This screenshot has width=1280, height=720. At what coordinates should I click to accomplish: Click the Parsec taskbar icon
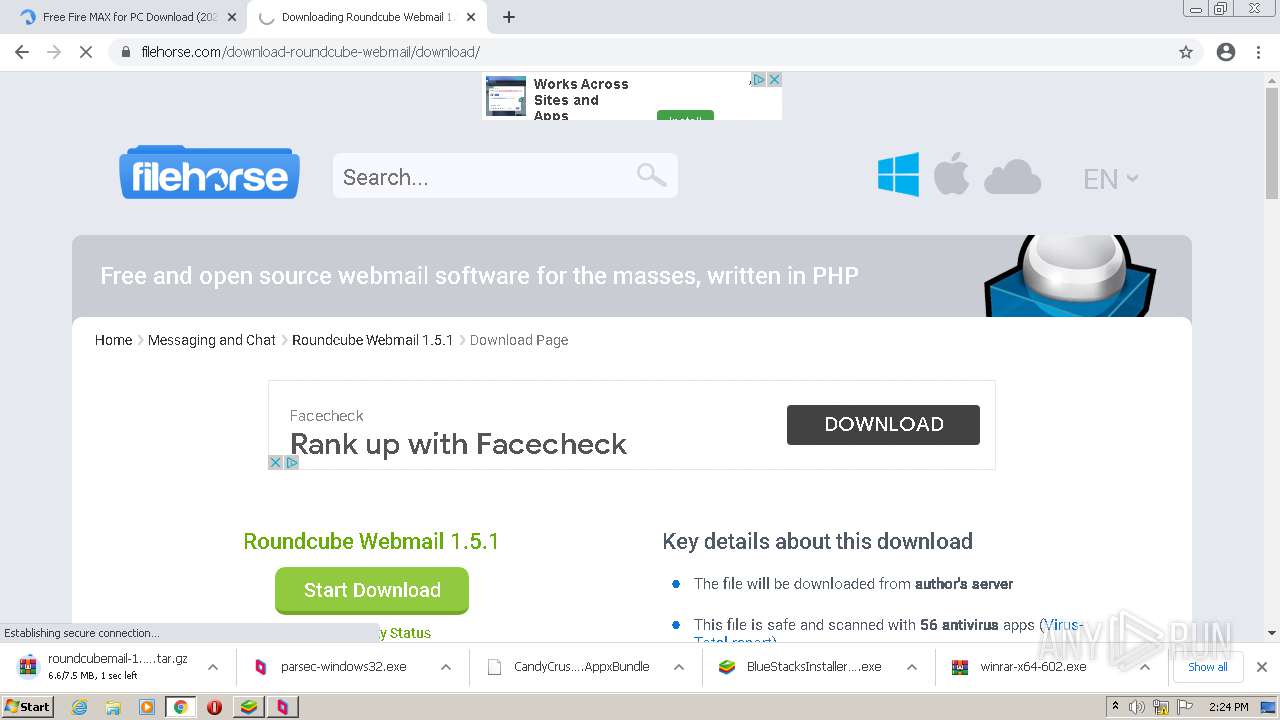282,707
